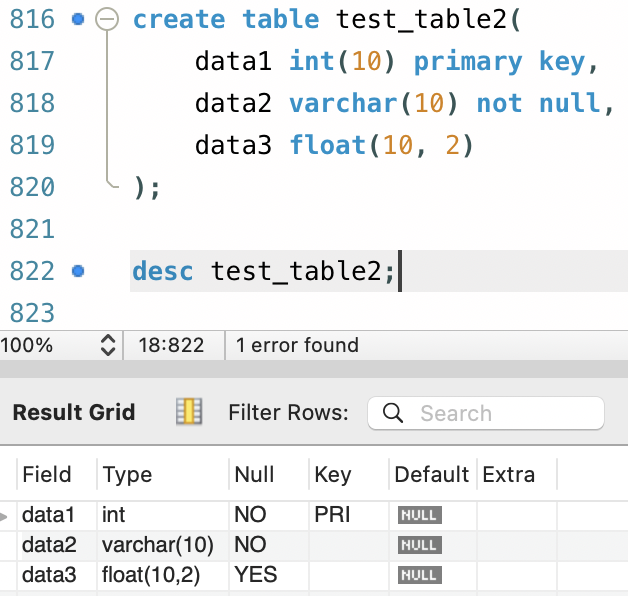Image resolution: width=628 pixels, height=596 pixels.
Task: Click 'primary key' on line 817
Action: pos(499,62)
